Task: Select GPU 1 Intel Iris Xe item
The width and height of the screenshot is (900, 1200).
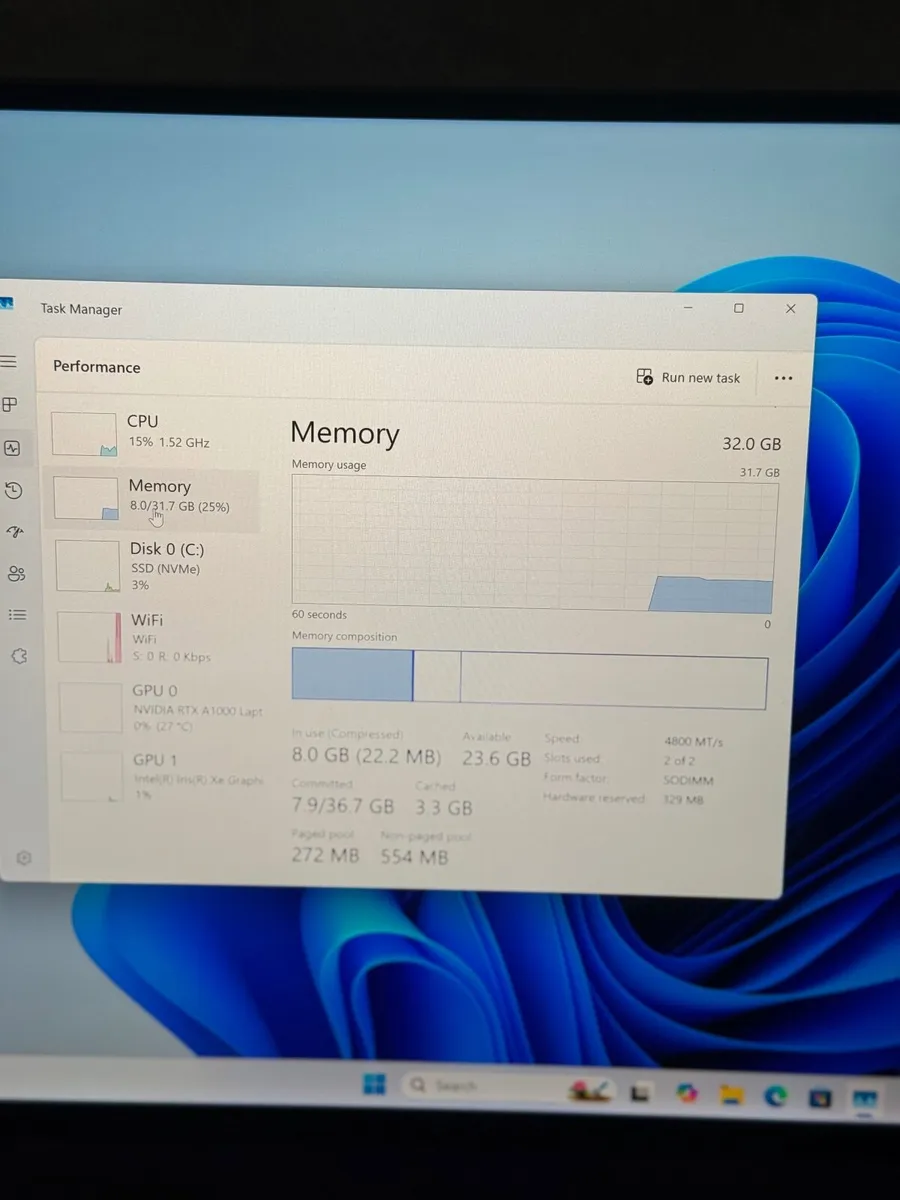Action: coord(162,776)
